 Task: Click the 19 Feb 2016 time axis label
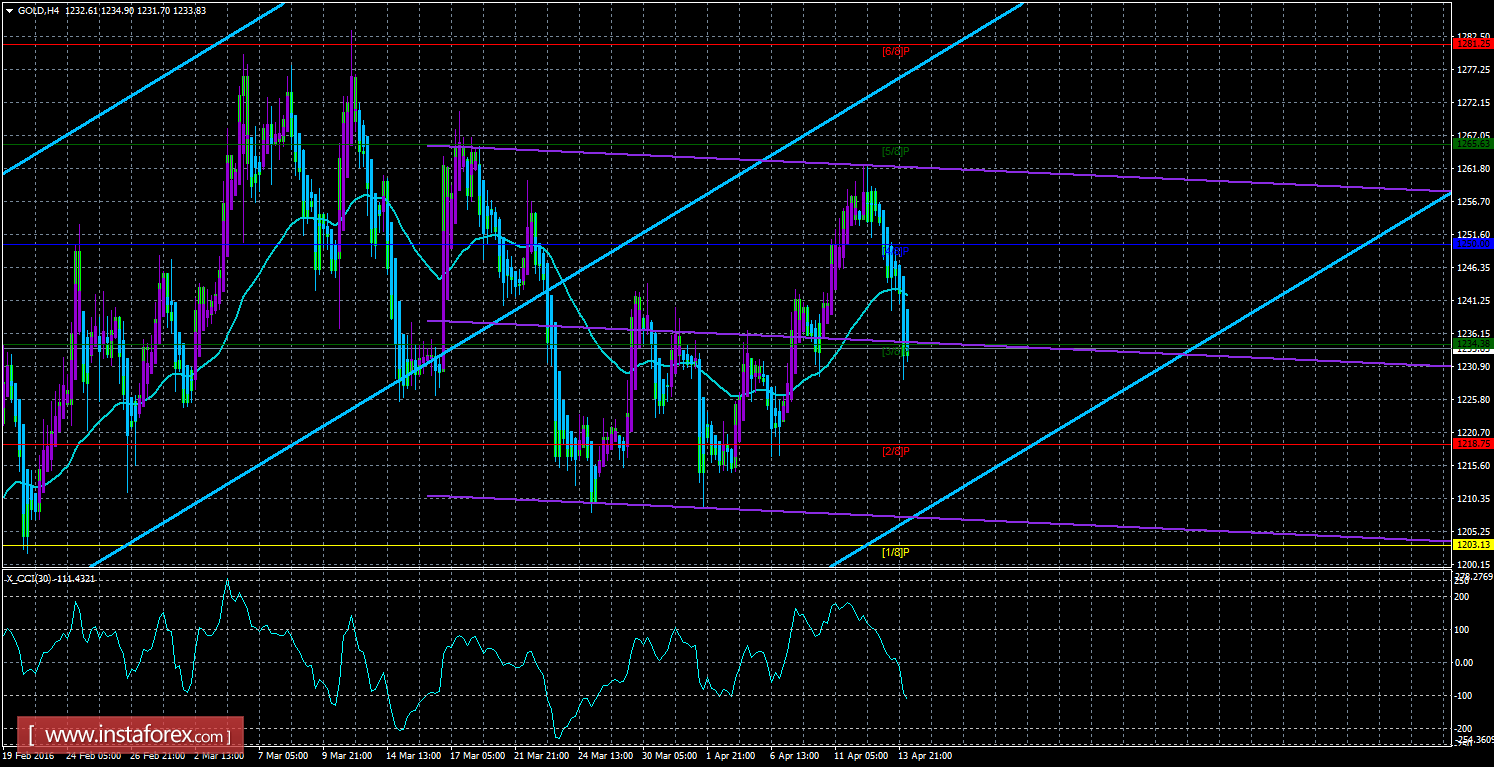[x=26, y=756]
